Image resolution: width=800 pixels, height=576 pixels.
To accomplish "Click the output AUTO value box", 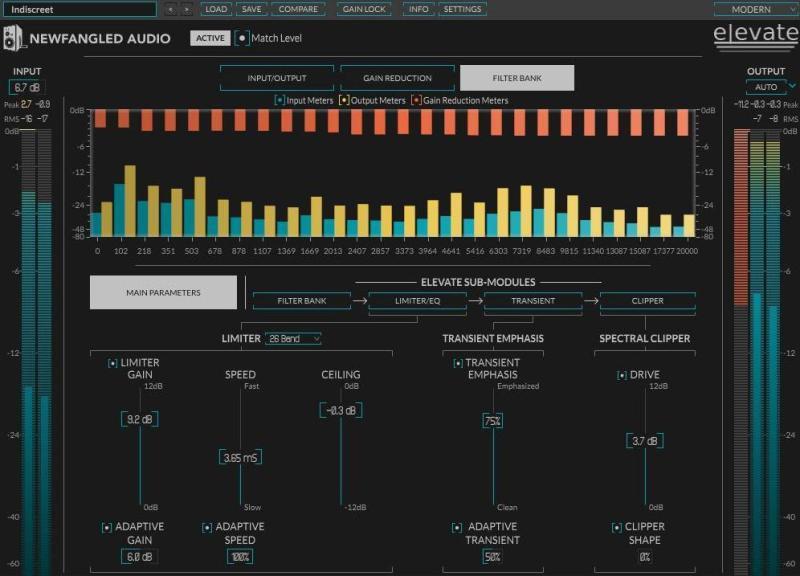I will [766, 87].
